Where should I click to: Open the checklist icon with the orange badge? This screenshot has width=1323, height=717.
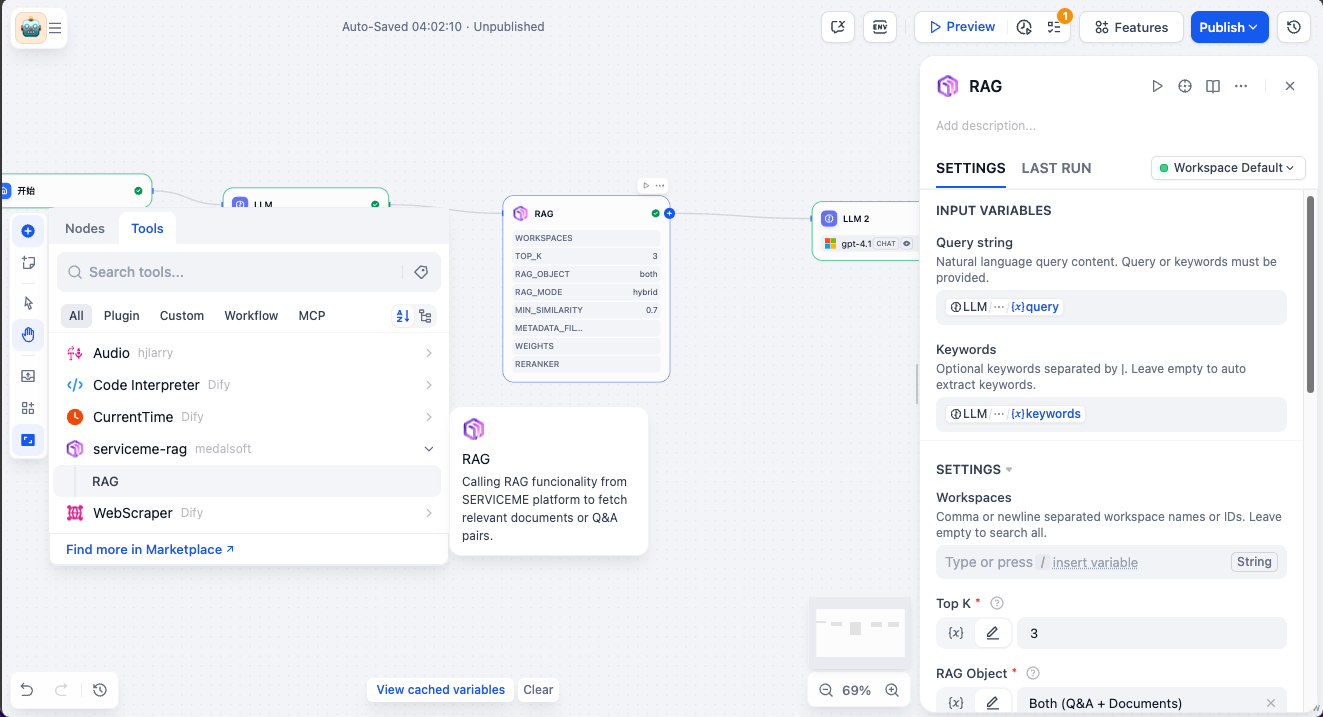coord(1054,27)
